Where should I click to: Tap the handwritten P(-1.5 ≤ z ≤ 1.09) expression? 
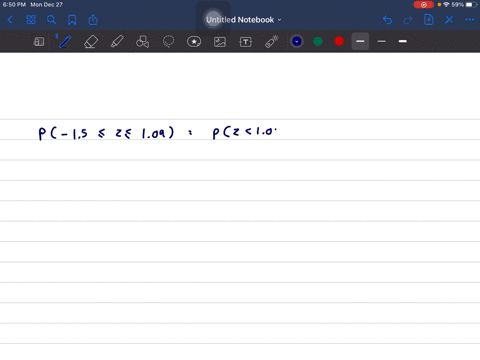(106, 133)
